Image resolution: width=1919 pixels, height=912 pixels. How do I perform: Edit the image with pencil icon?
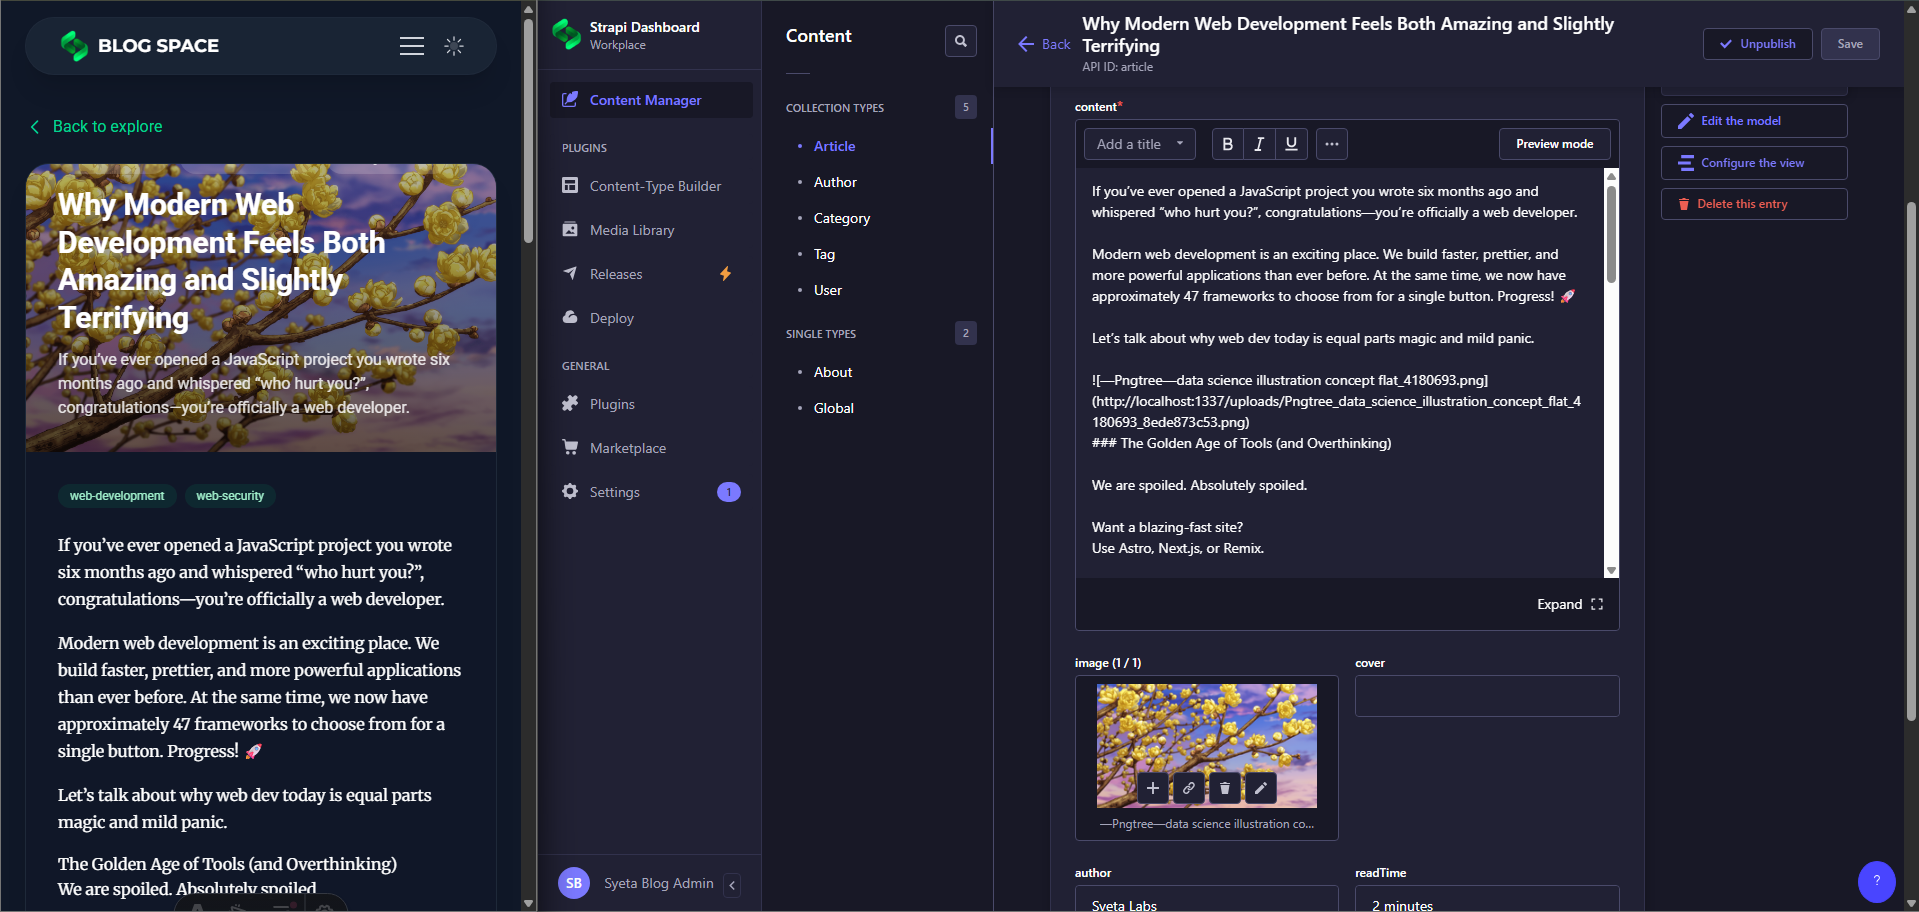point(1260,788)
